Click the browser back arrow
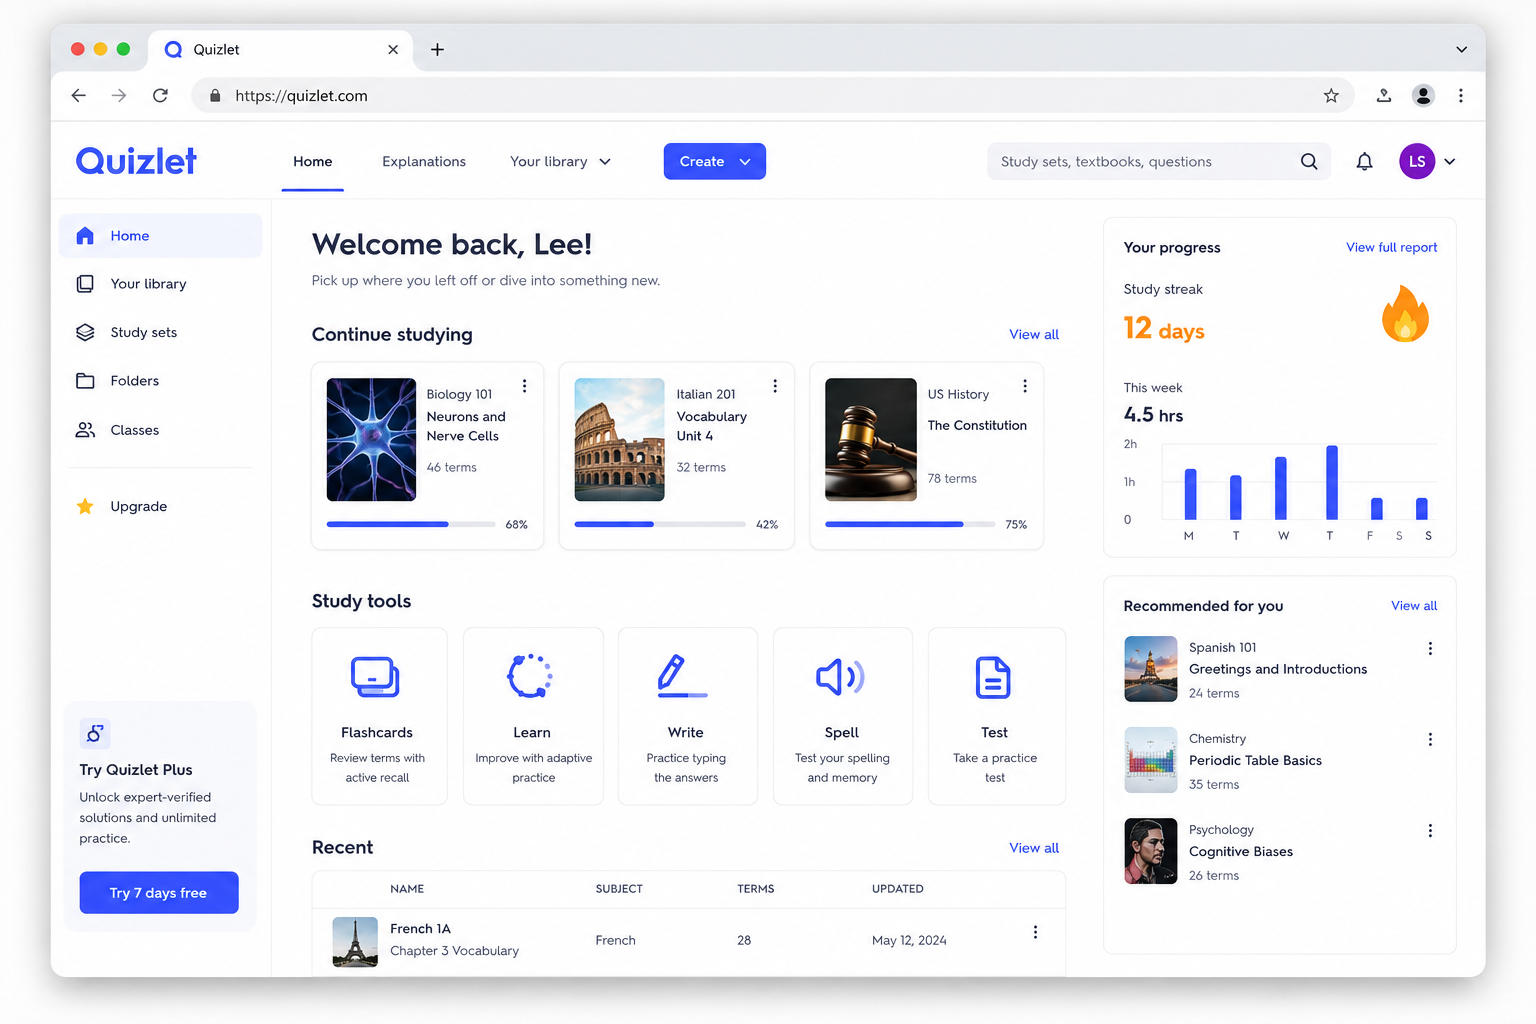 79,96
